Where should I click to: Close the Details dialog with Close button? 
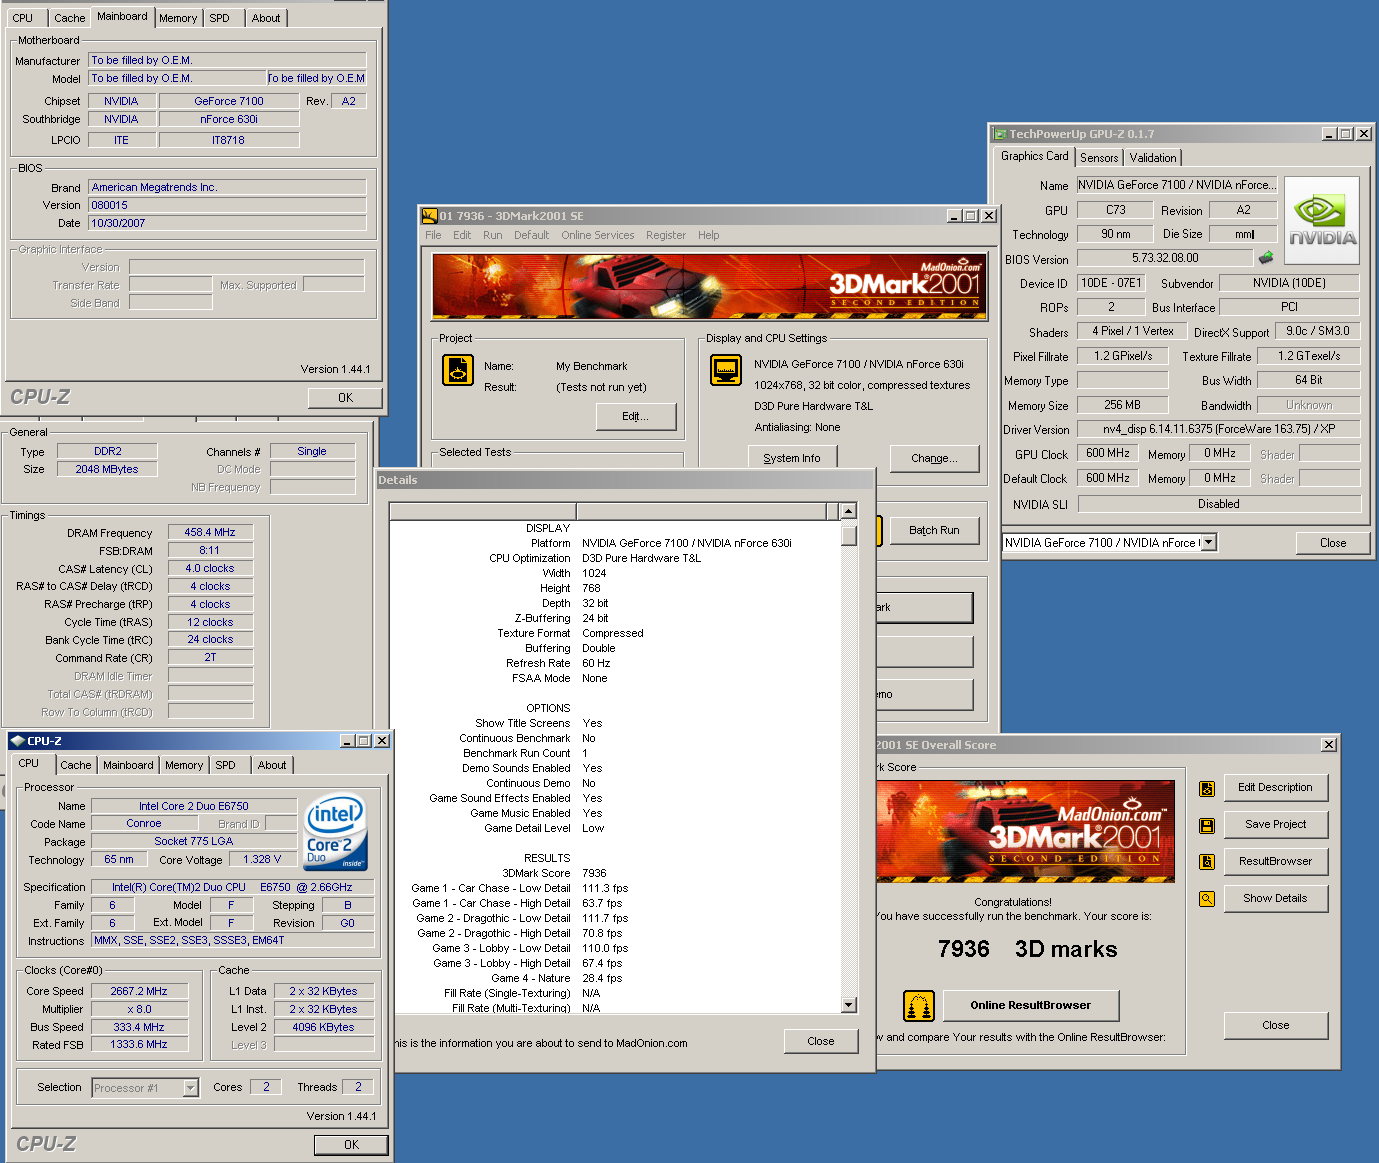coord(820,1041)
